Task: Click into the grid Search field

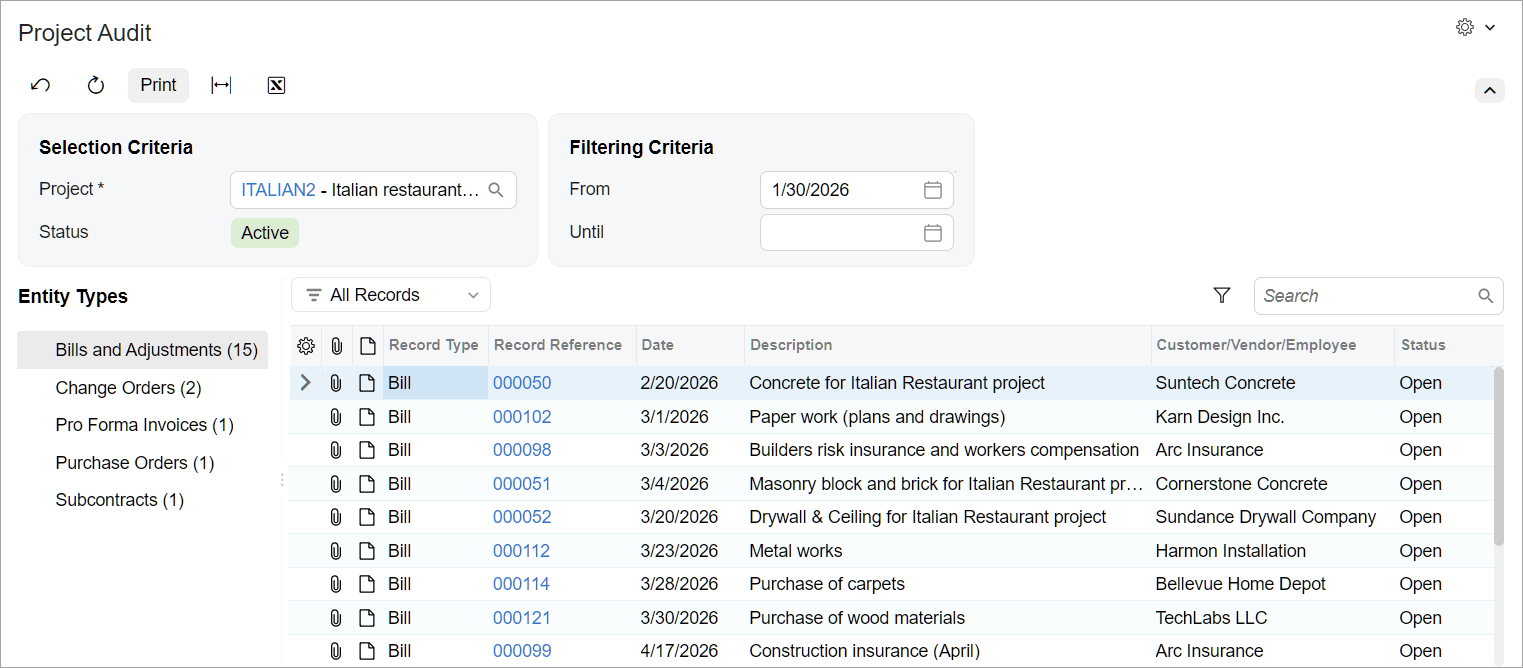Action: tap(1366, 296)
